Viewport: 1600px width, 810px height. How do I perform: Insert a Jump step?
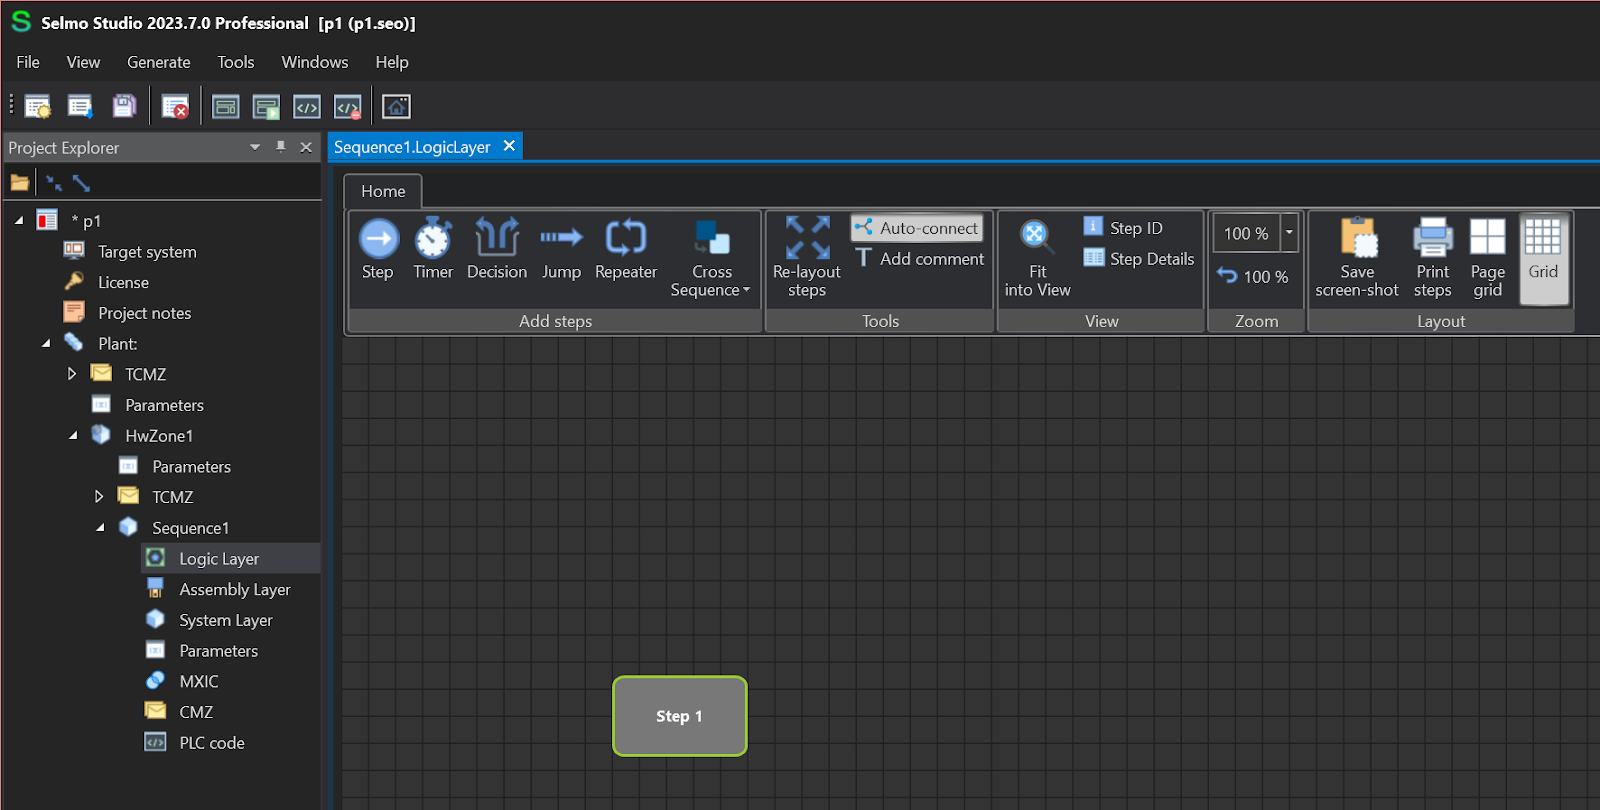click(561, 250)
